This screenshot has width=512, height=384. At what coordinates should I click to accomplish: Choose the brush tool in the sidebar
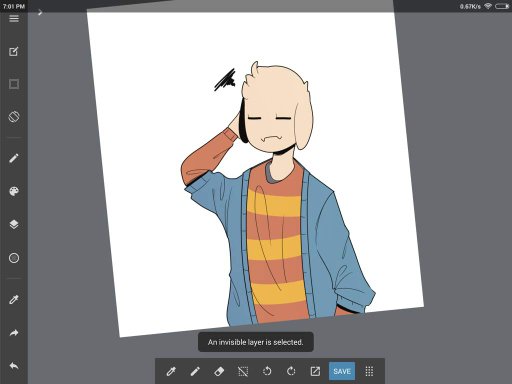coord(14,158)
